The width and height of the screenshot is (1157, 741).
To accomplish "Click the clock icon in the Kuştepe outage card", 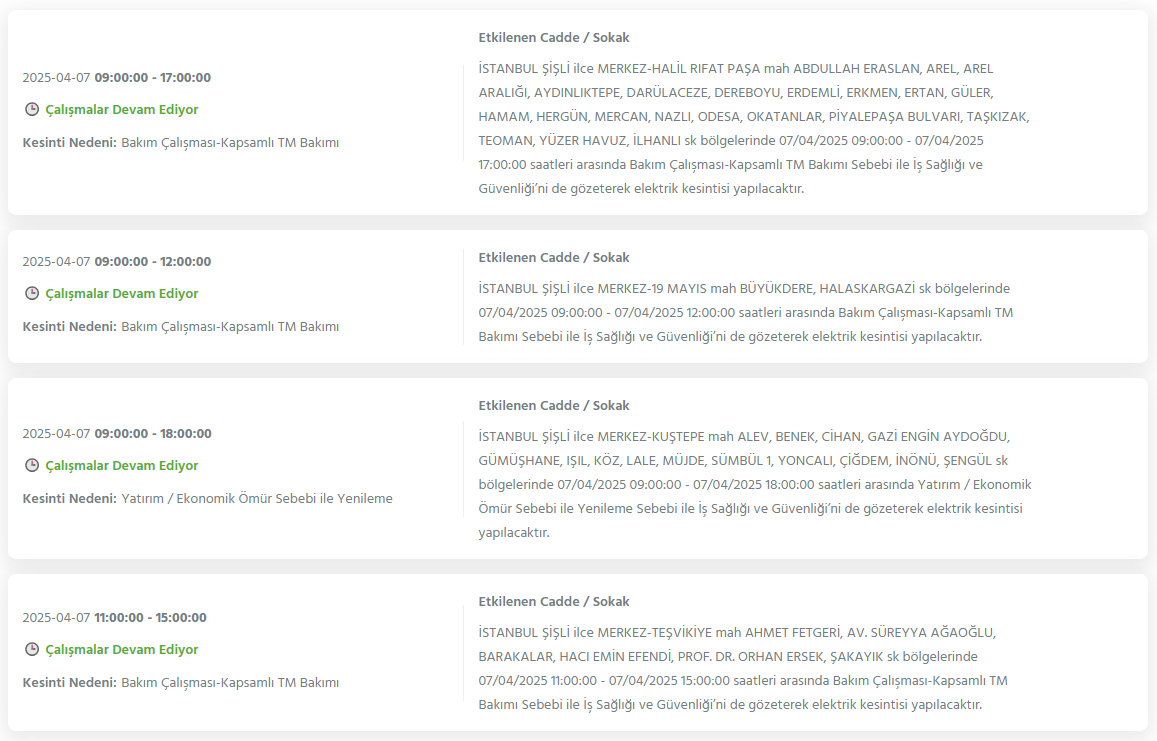I will click(32, 465).
